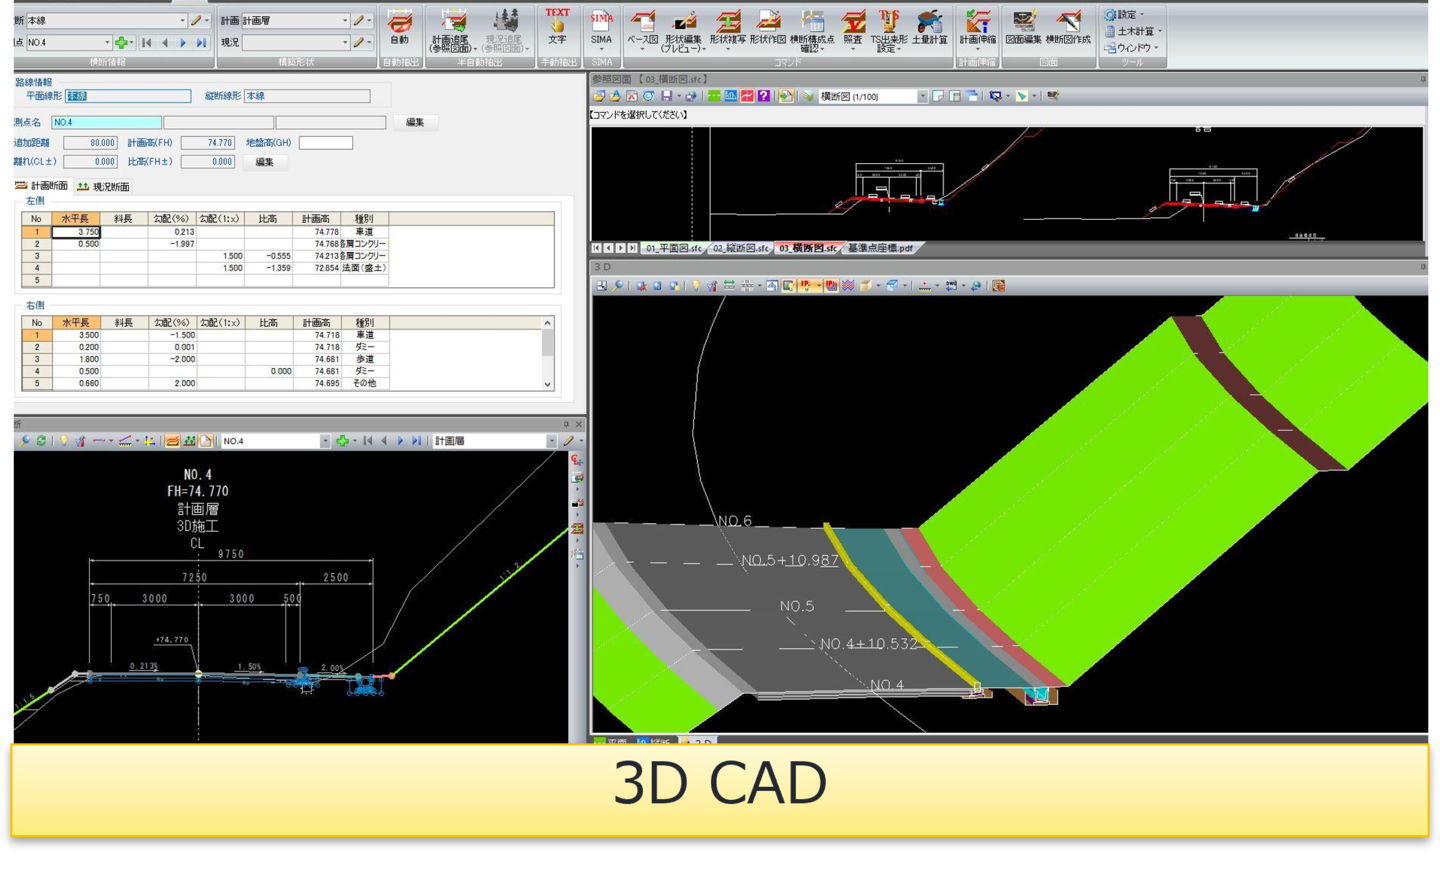The height and width of the screenshot is (873, 1440).
Task: Click the 地盤高(GH) input field
Action: pyautogui.click(x=326, y=143)
